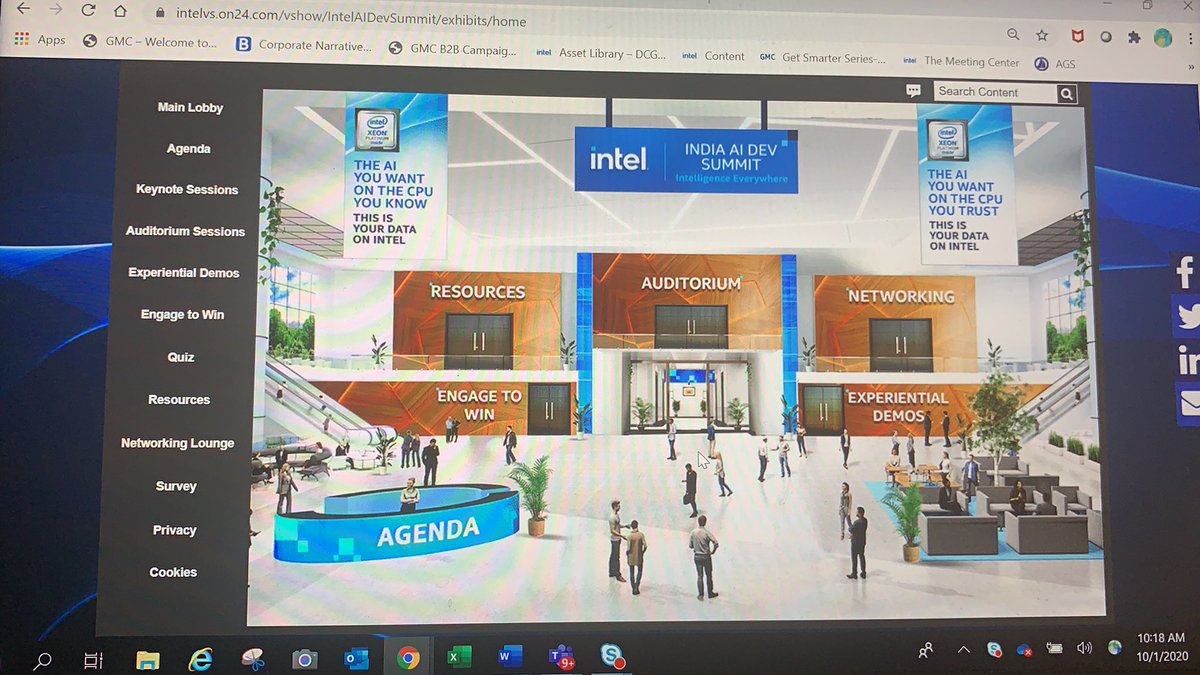
Task: Open the Privacy link in side menu
Action: click(x=174, y=530)
